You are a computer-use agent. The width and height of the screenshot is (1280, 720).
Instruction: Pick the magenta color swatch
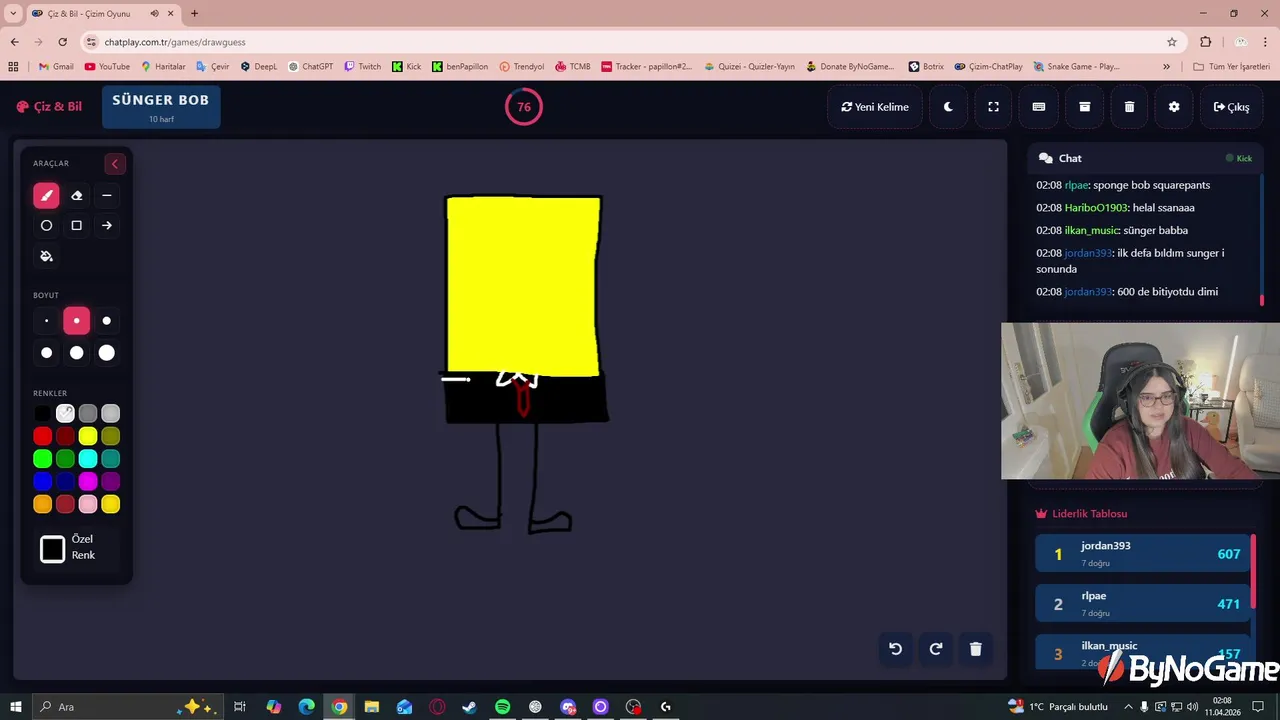(88, 482)
